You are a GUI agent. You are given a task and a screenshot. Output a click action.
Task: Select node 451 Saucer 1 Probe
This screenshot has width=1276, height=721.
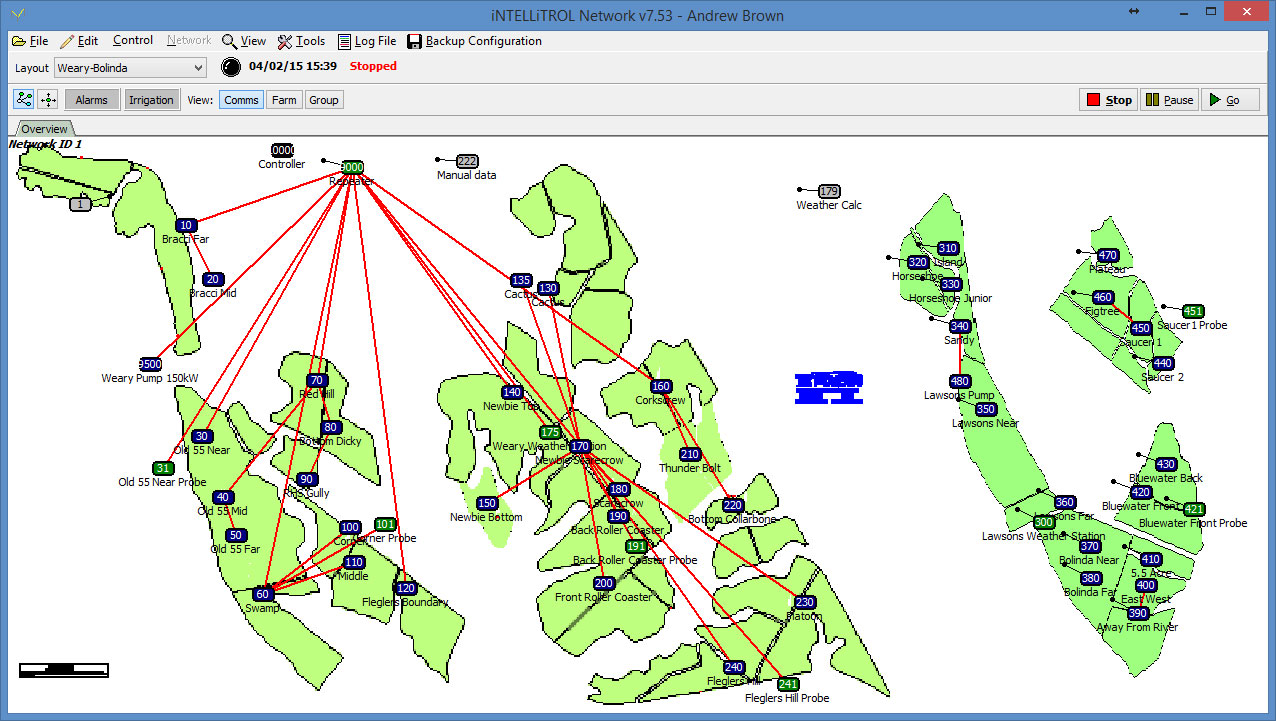(1193, 311)
